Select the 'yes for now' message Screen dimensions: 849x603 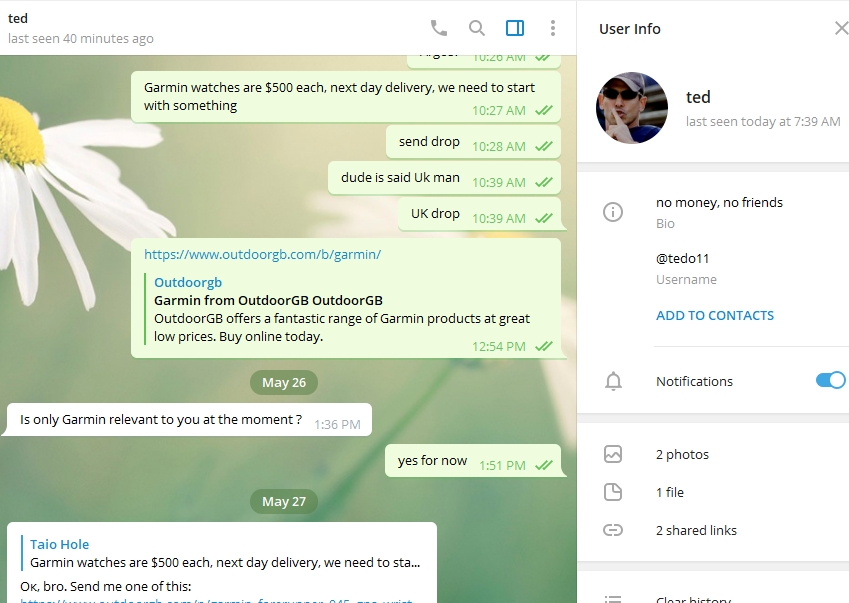[x=473, y=461]
